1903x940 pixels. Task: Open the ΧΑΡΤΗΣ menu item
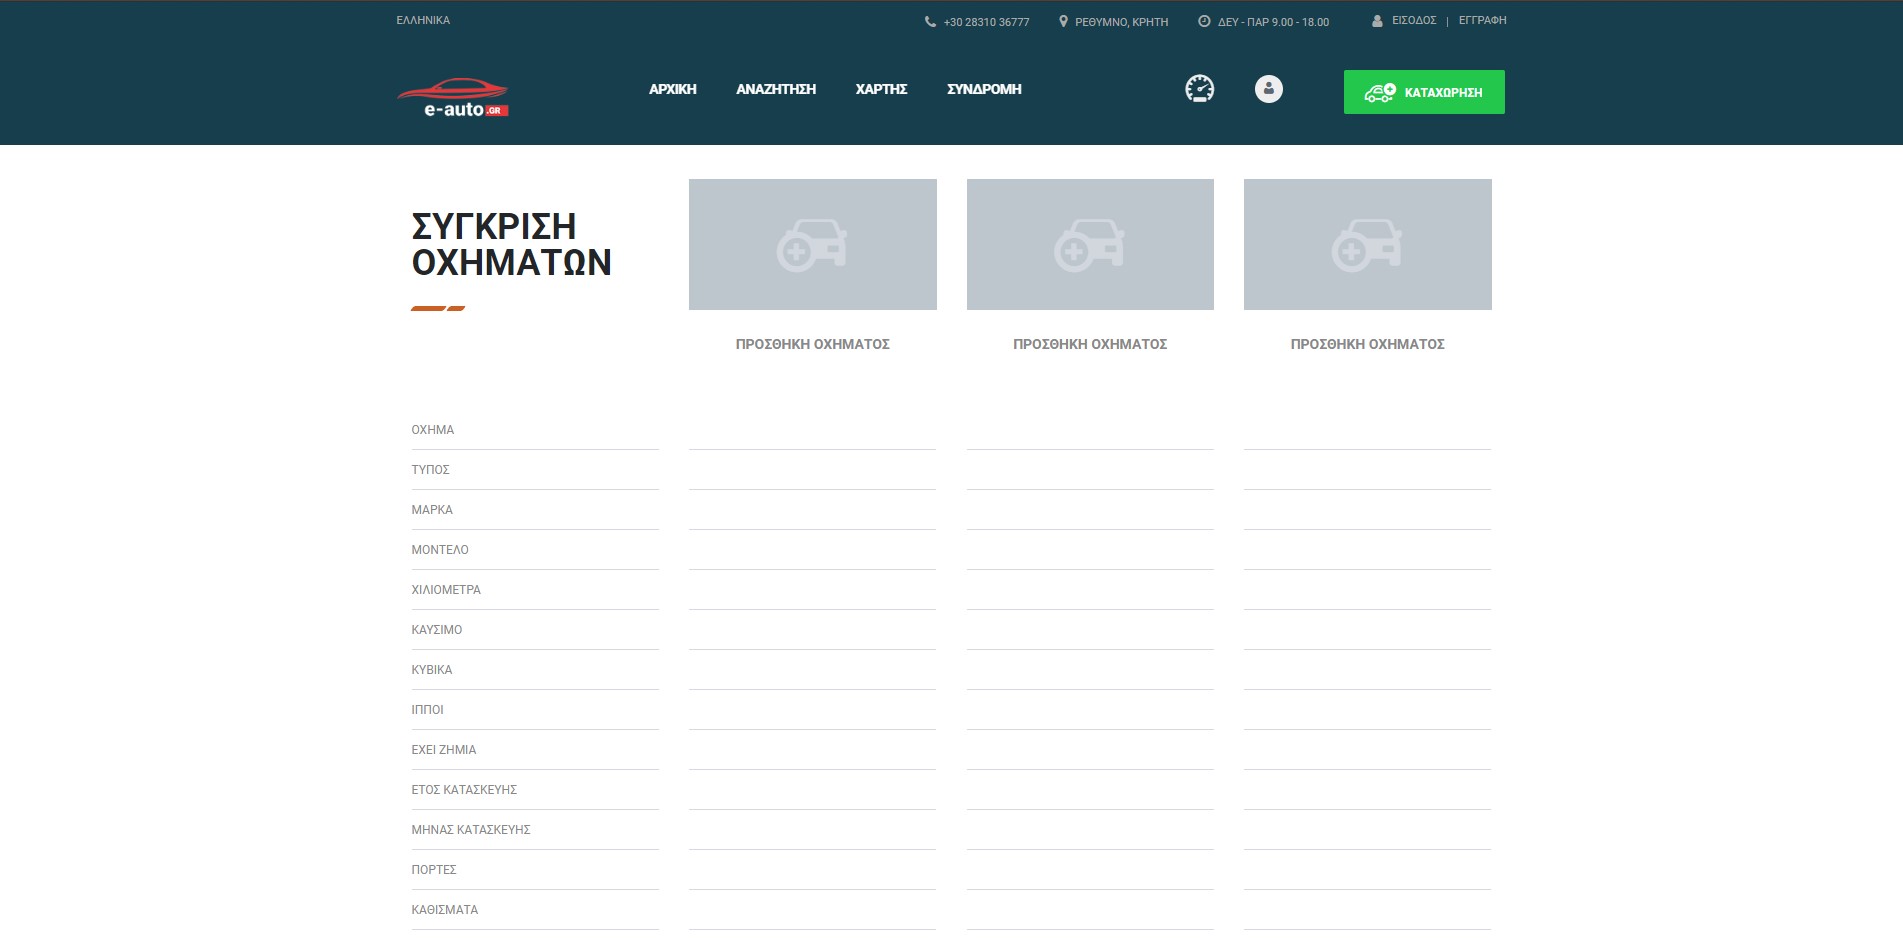pyautogui.click(x=881, y=89)
